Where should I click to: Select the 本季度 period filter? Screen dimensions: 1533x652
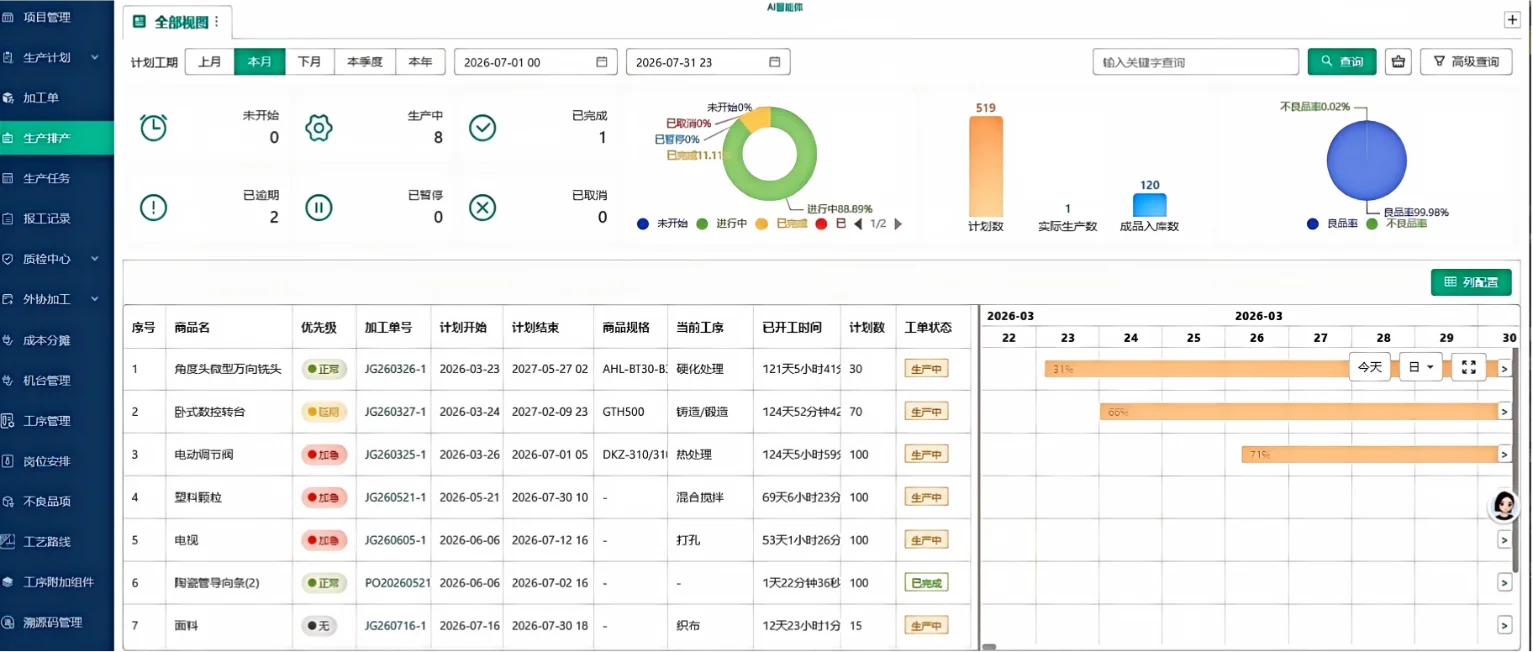365,62
